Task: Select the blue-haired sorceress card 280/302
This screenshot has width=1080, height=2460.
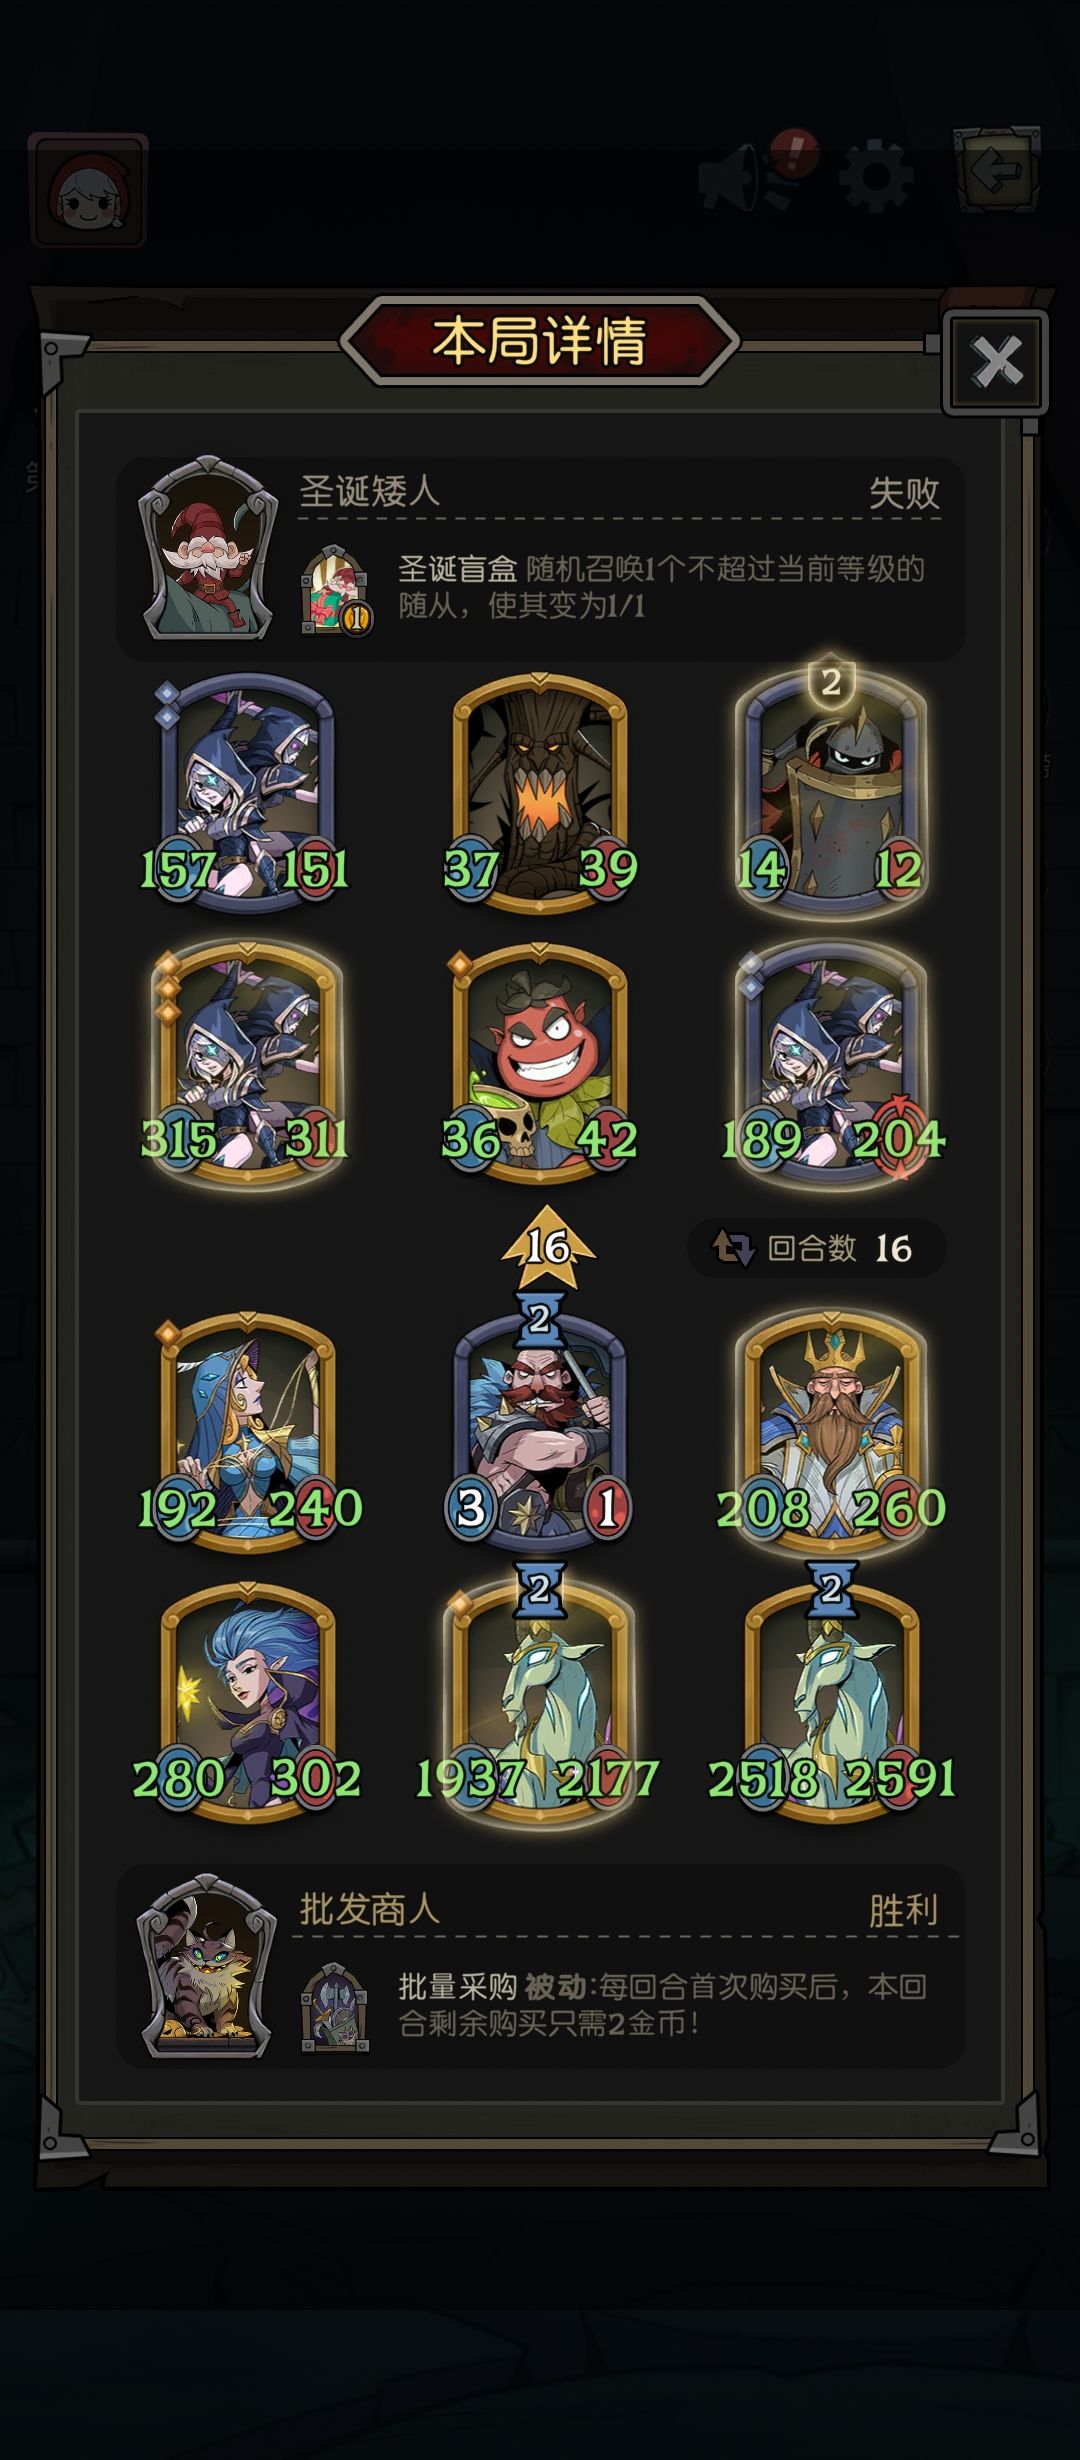Action: point(247,1702)
